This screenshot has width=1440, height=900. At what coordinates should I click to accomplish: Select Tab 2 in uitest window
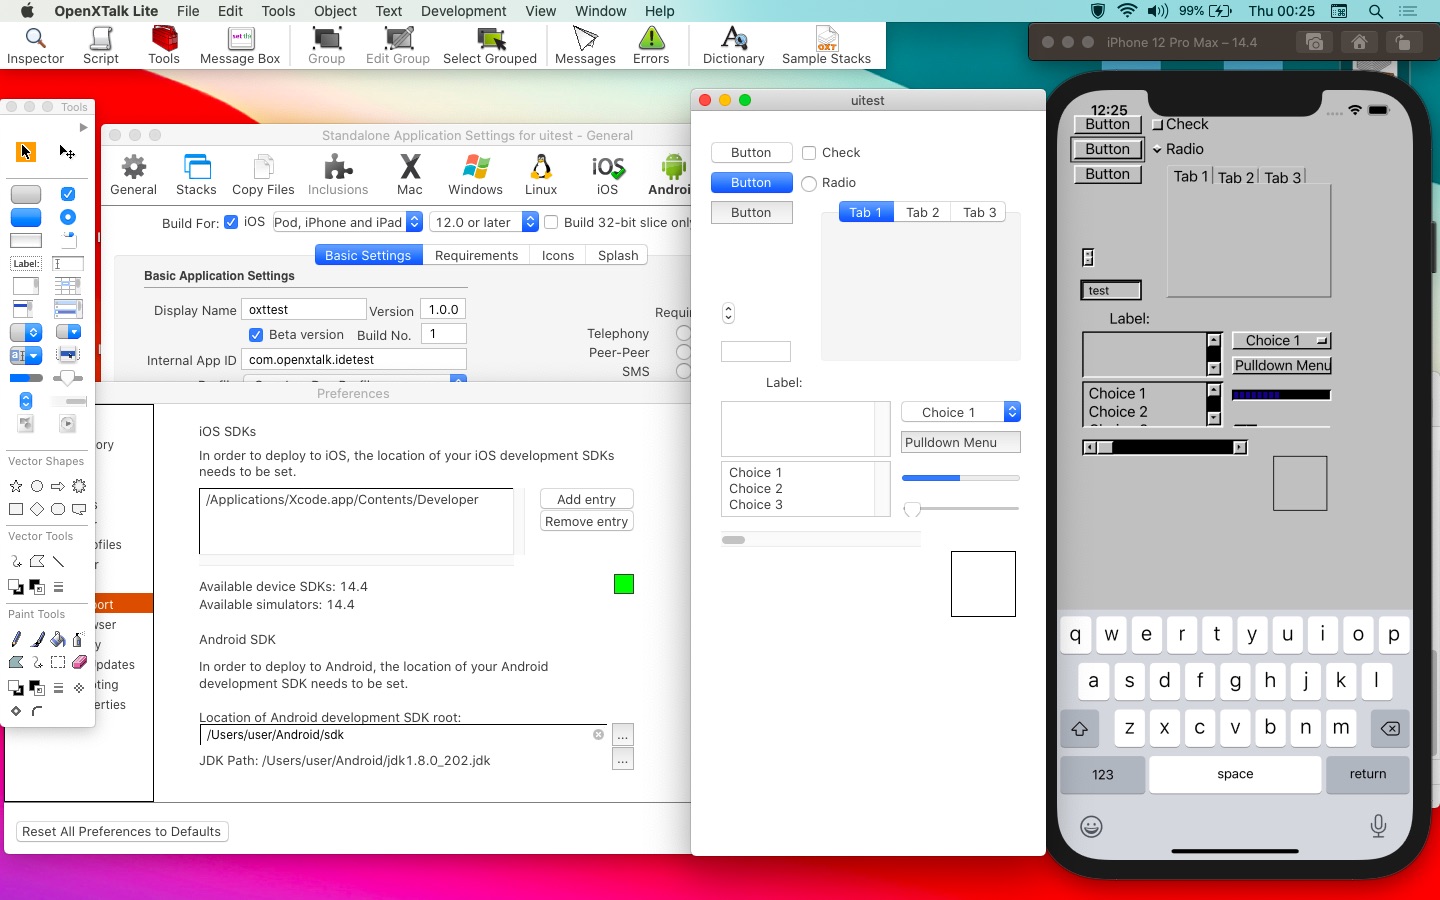922,212
